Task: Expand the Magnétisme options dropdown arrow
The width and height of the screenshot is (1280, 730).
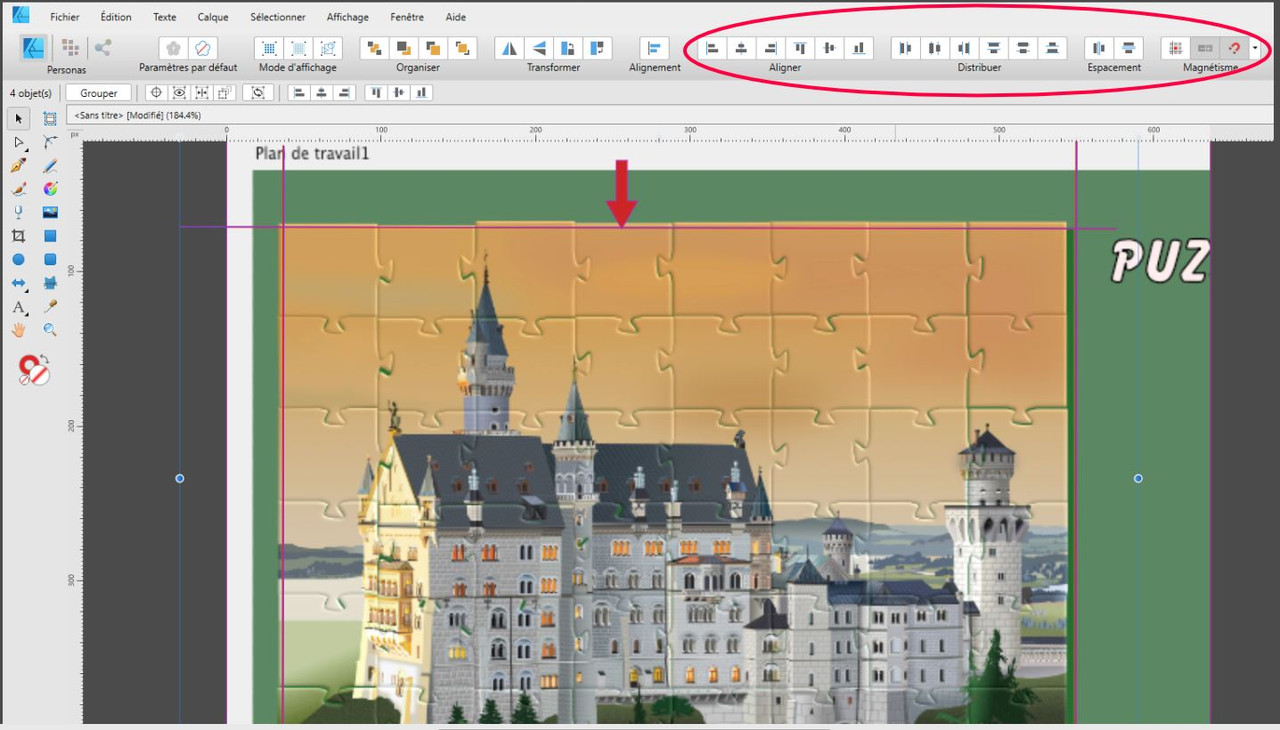Action: [x=1254, y=47]
